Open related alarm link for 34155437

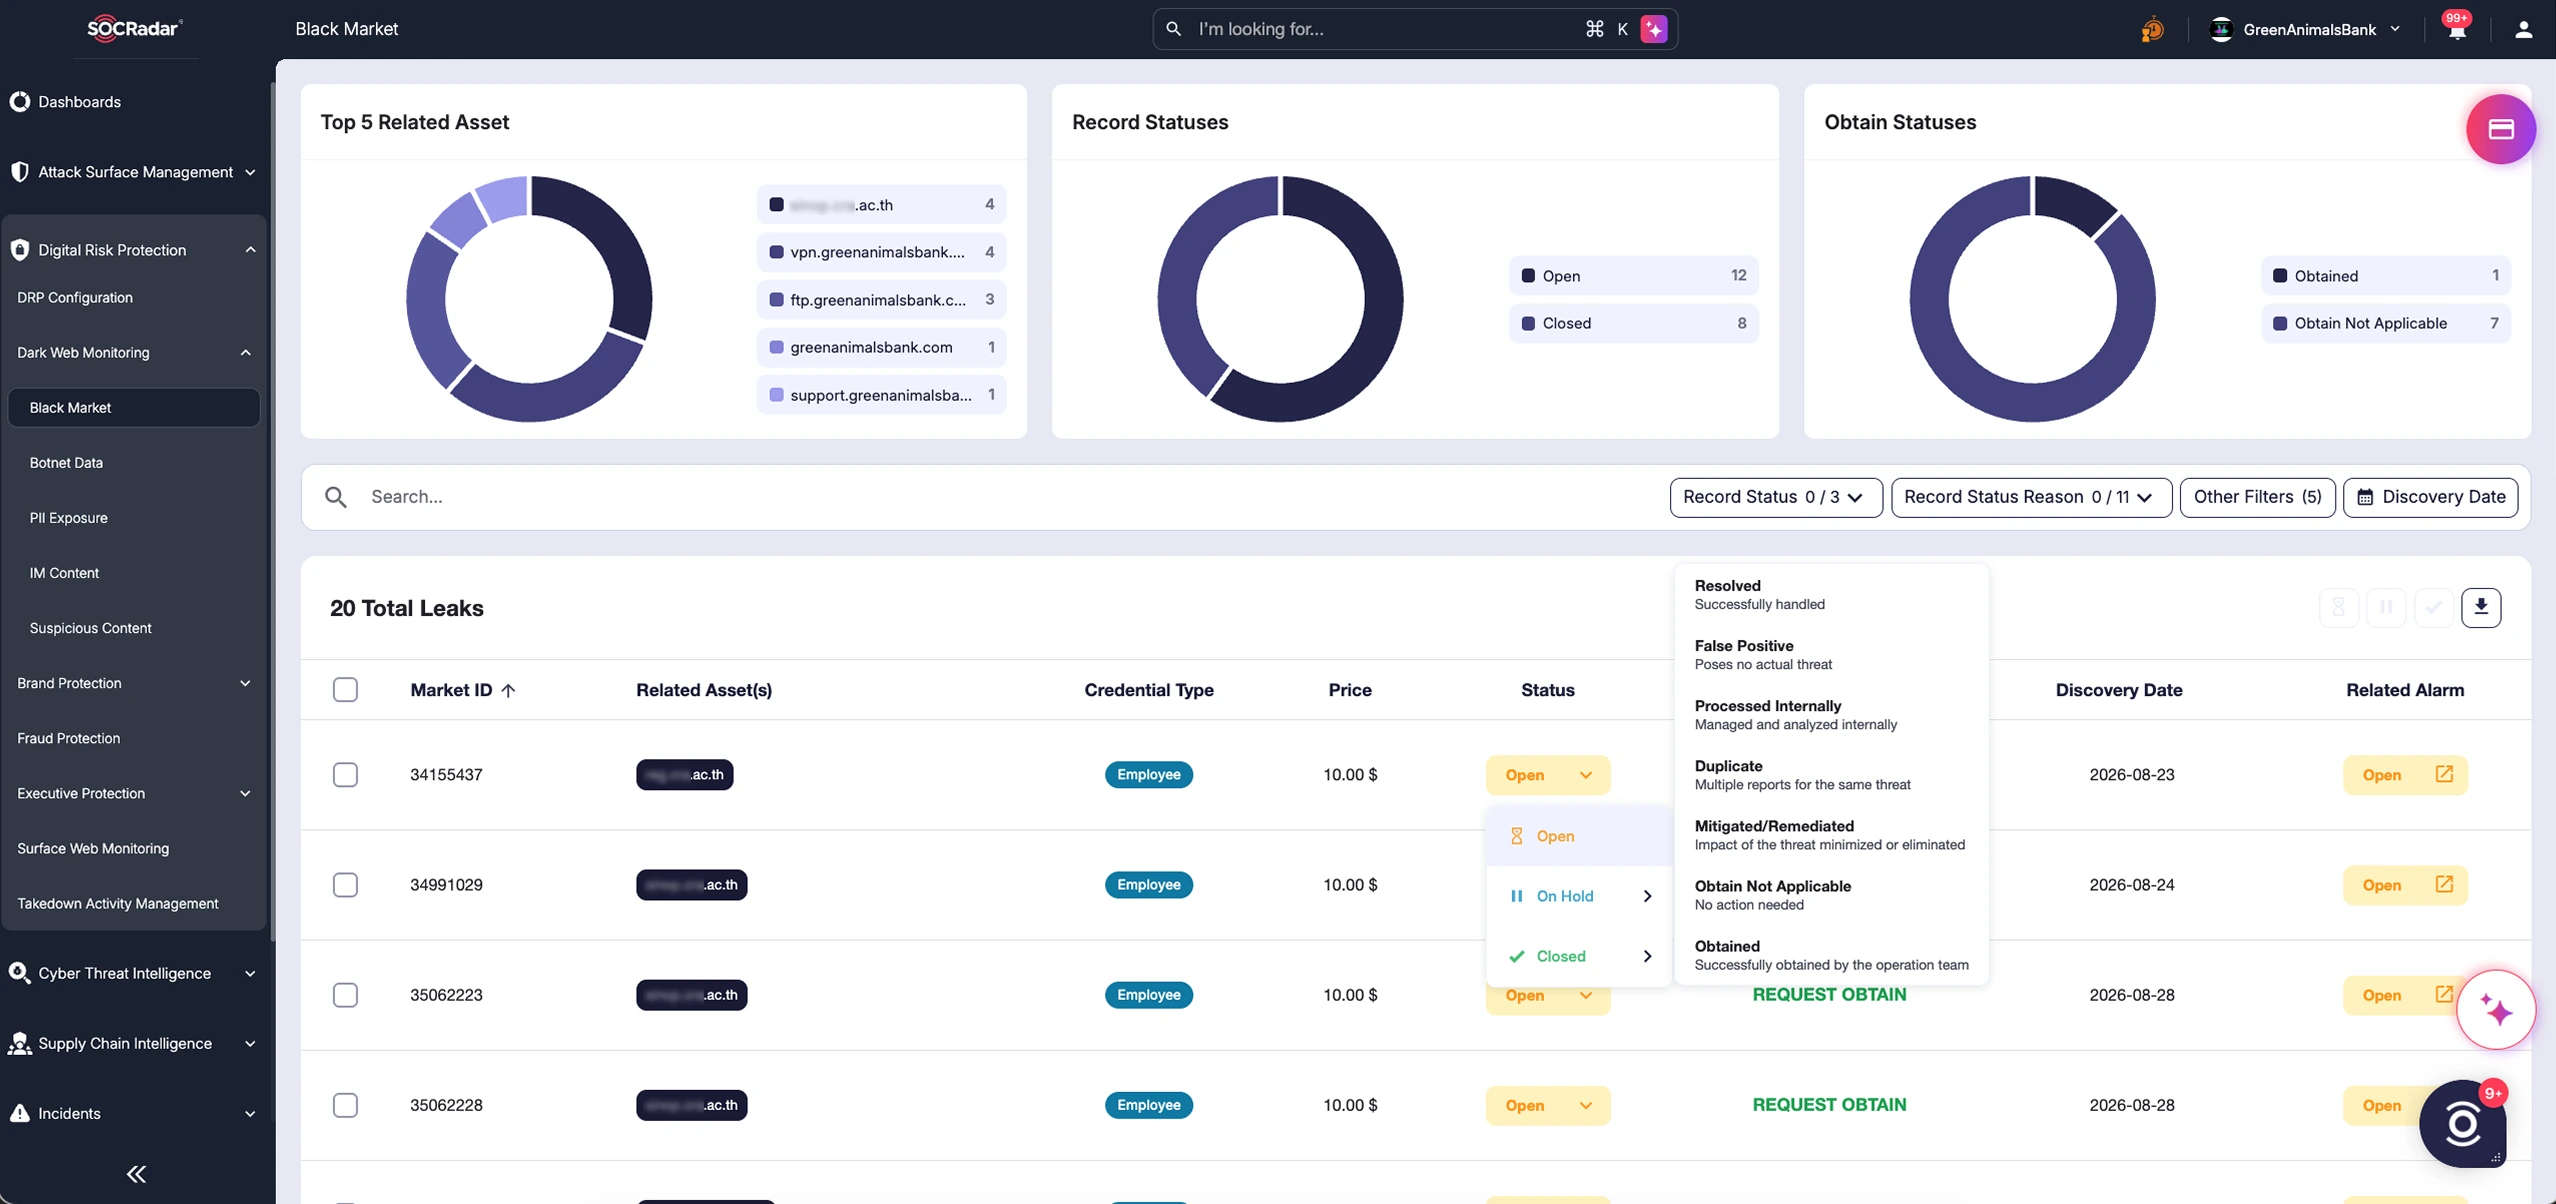tap(2444, 774)
